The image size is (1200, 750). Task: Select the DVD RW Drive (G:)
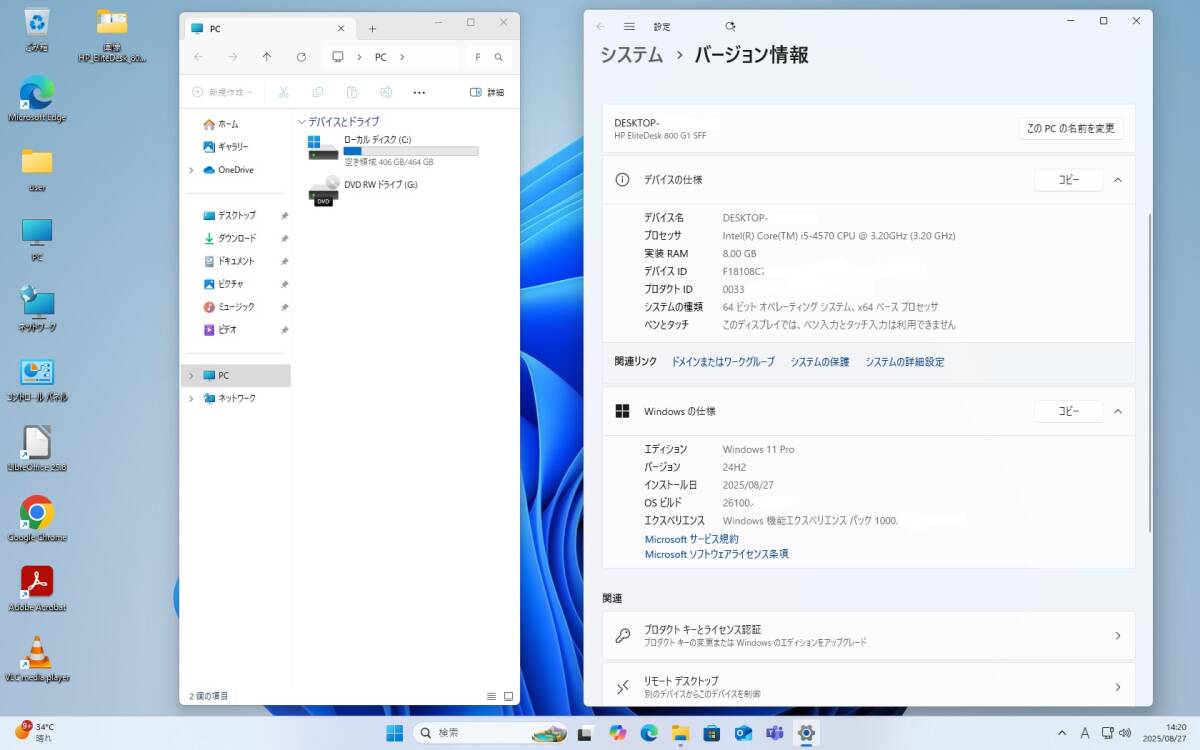(x=380, y=185)
